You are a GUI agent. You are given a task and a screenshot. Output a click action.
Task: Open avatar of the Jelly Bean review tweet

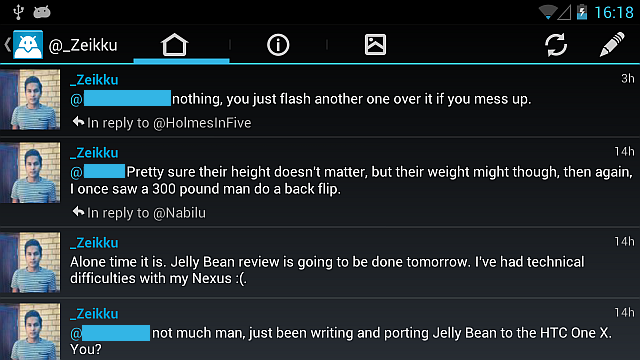coord(30,262)
